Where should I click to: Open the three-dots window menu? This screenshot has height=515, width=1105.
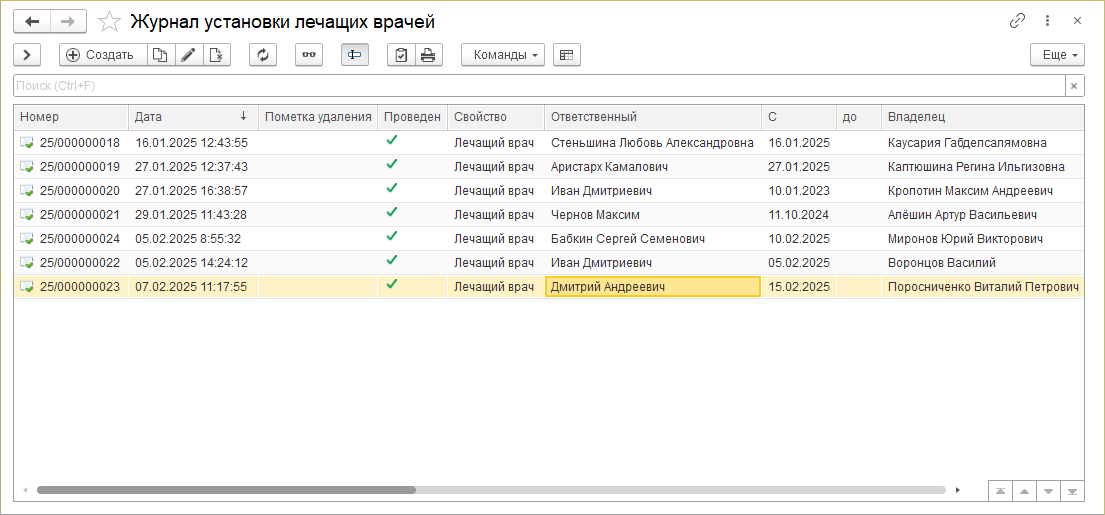(x=1047, y=21)
